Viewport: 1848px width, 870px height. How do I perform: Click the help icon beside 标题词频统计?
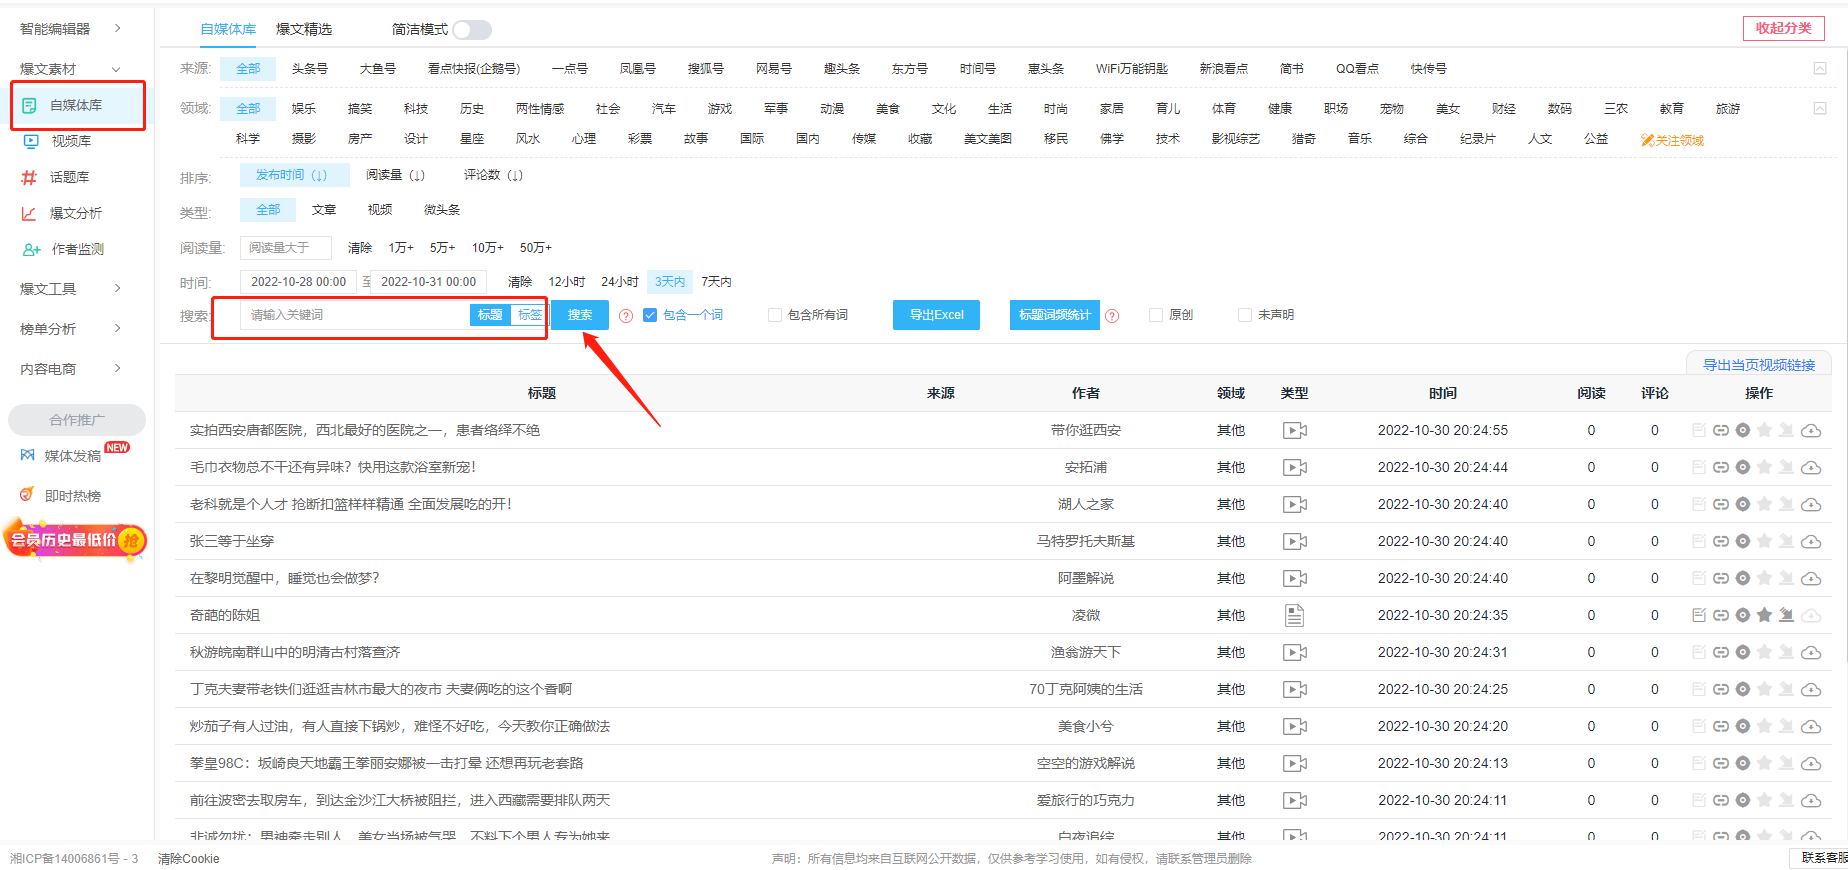(x=1112, y=316)
